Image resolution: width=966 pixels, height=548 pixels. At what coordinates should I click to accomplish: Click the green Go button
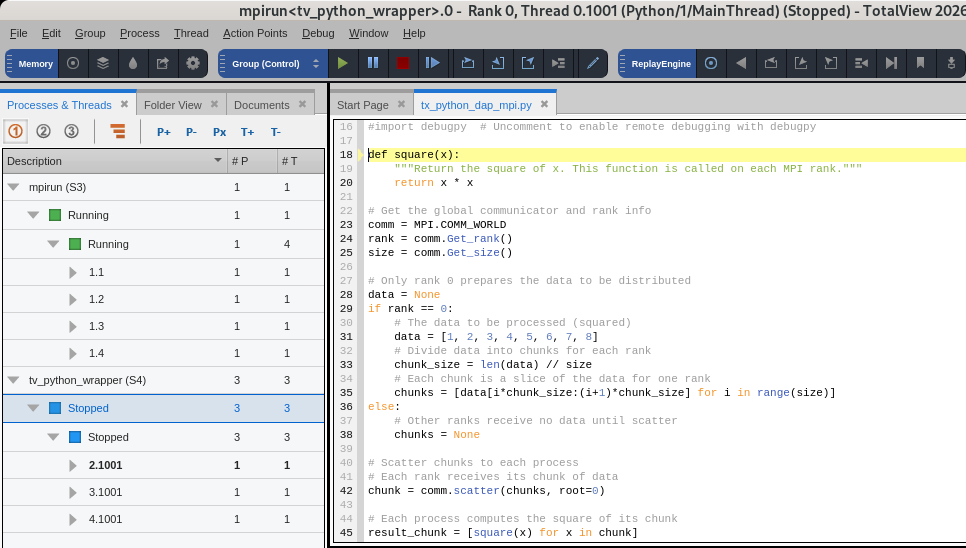(x=343, y=63)
